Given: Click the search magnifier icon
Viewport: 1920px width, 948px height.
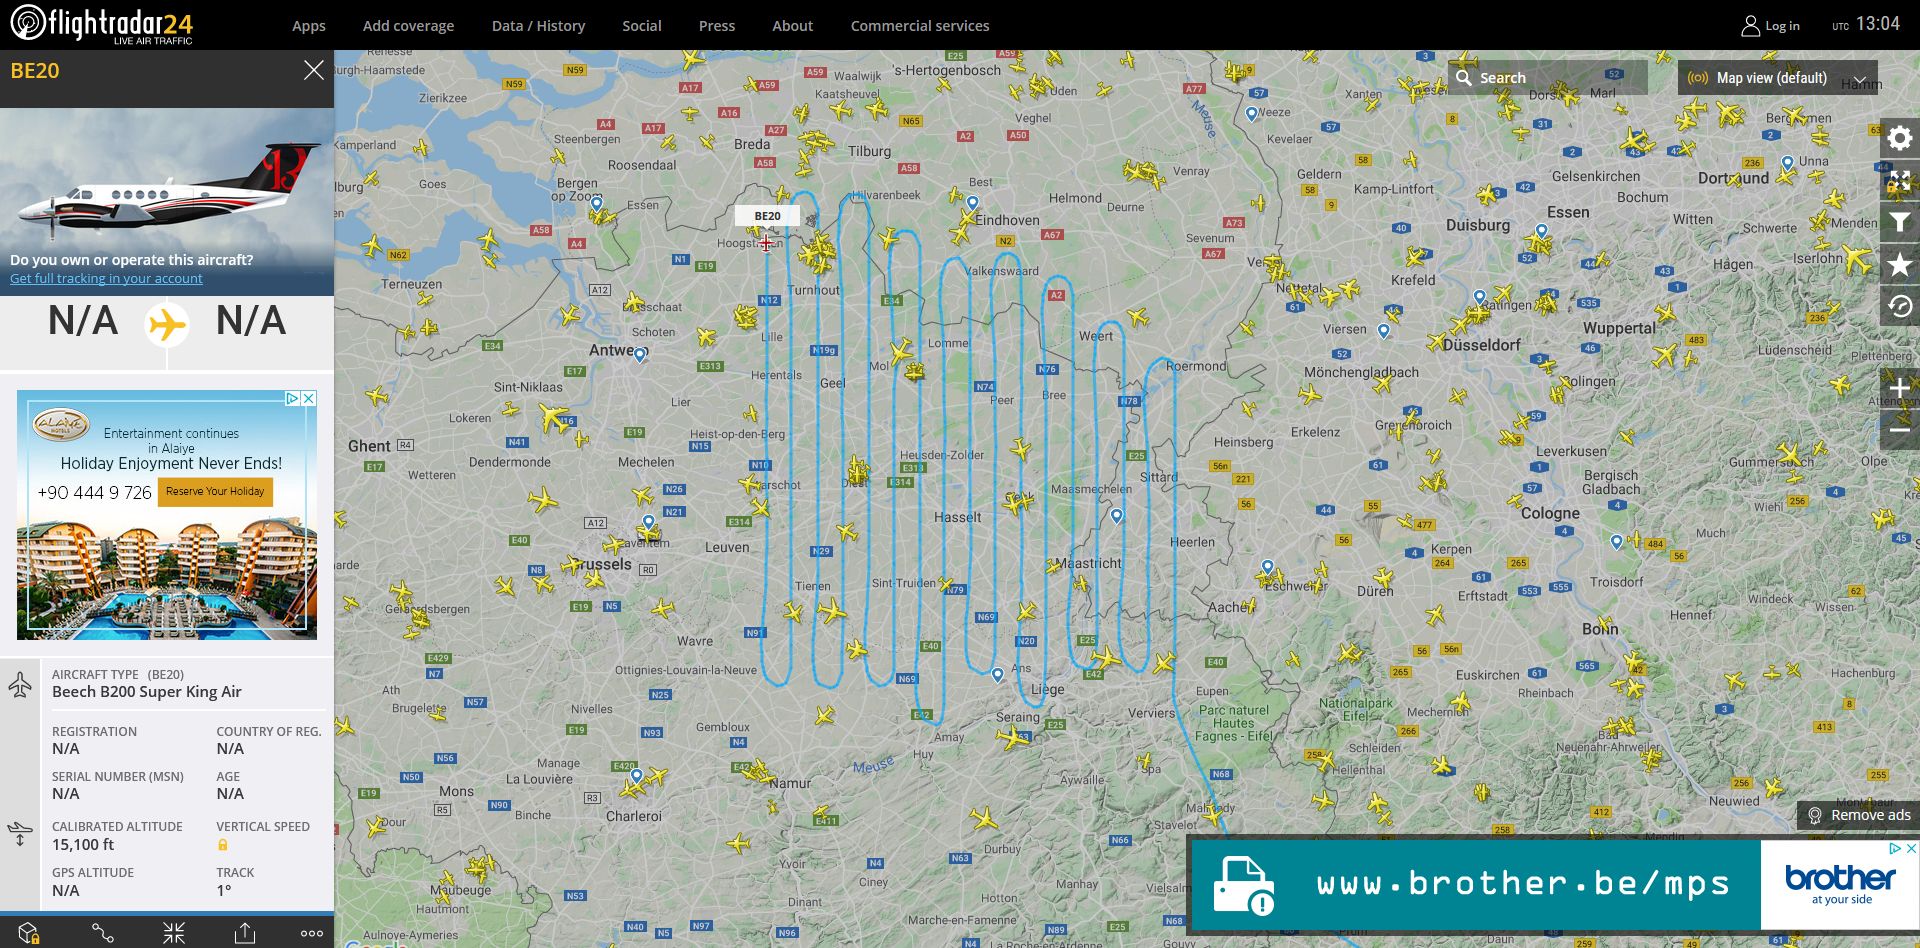Looking at the screenshot, I should 1464,78.
